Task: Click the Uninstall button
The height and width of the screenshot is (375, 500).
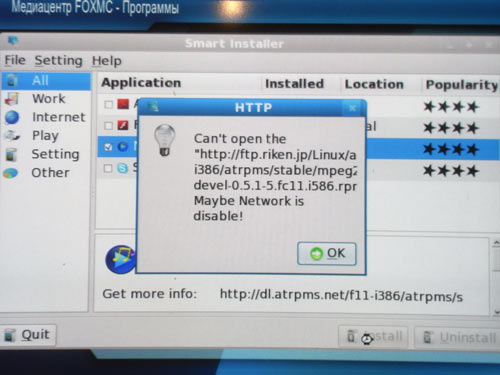Action: pos(457,337)
